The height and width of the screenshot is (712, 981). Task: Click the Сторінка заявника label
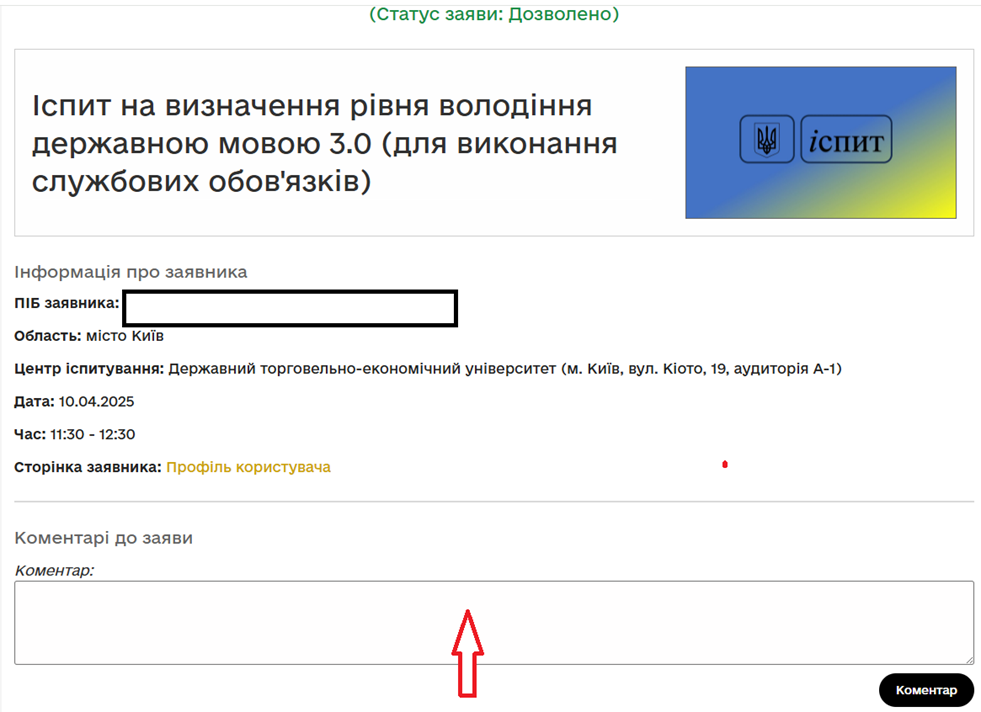click(88, 467)
